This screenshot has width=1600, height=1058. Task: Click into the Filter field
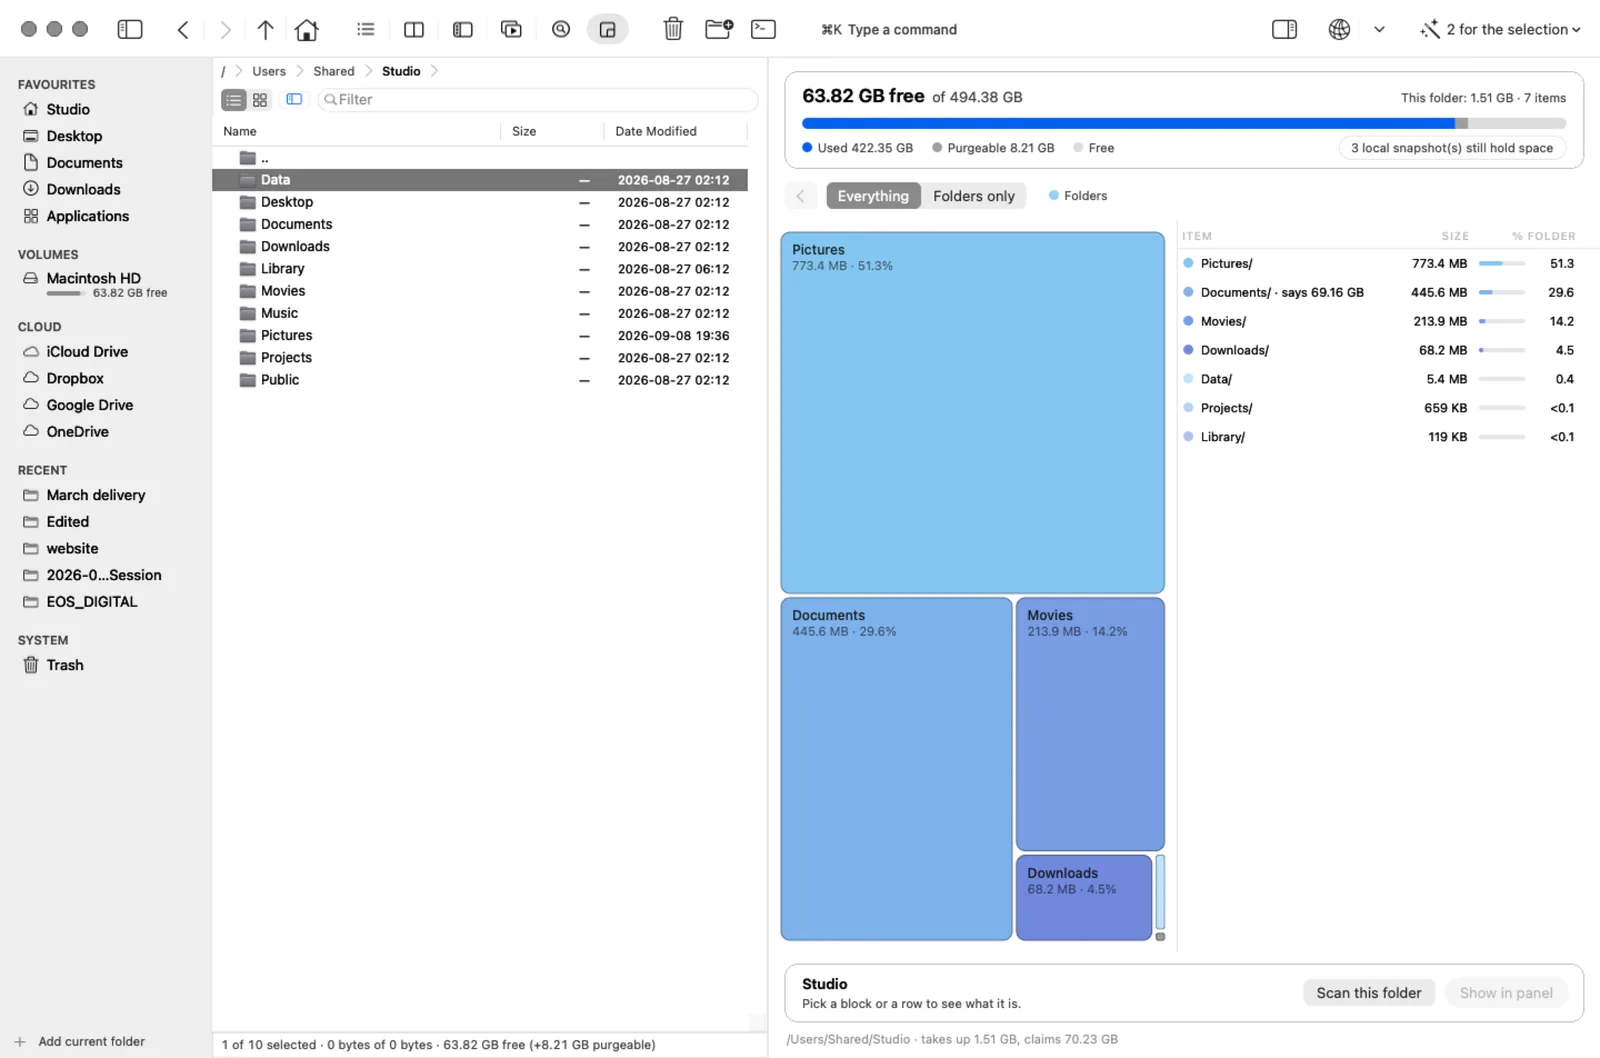click(x=538, y=99)
